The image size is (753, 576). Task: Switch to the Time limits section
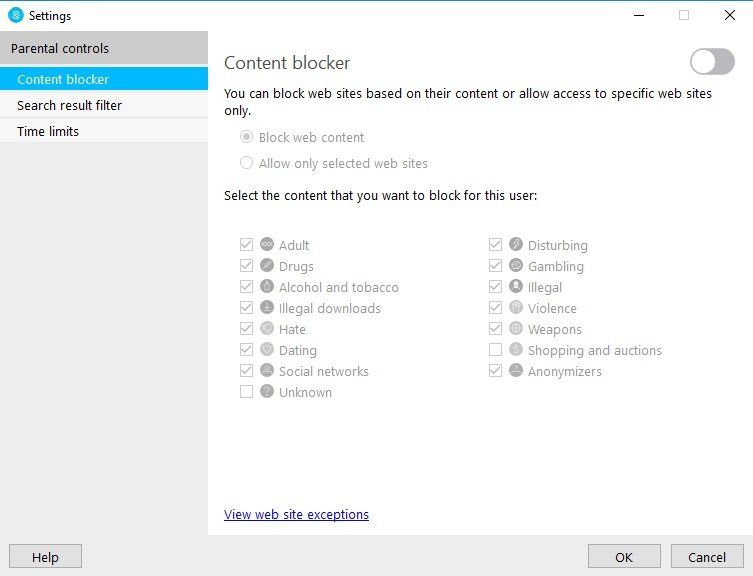[48, 131]
